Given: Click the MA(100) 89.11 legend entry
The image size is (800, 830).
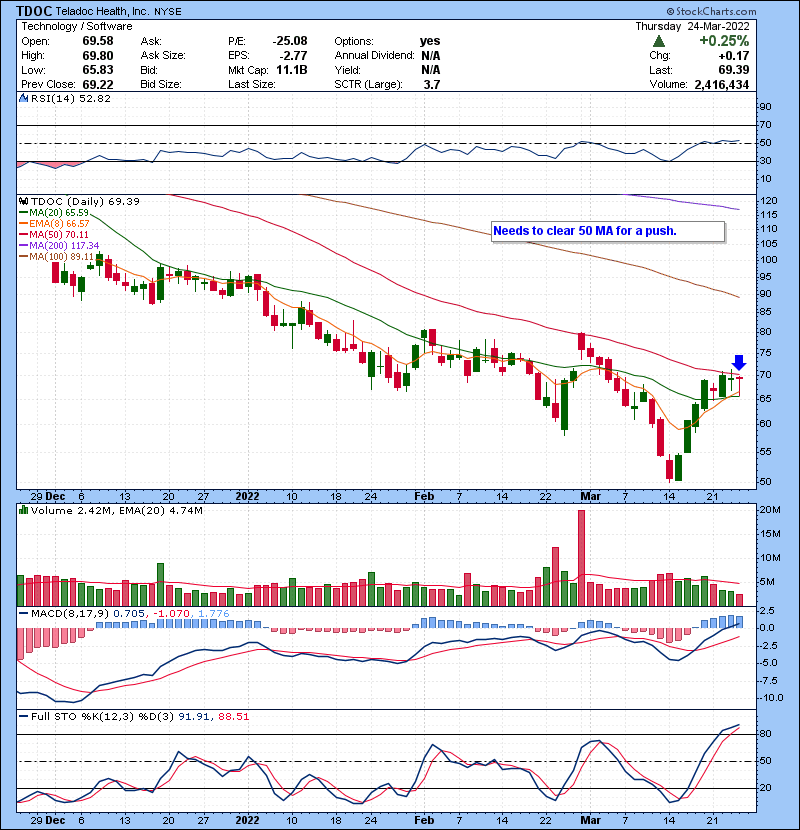Looking at the screenshot, I should point(57,257).
